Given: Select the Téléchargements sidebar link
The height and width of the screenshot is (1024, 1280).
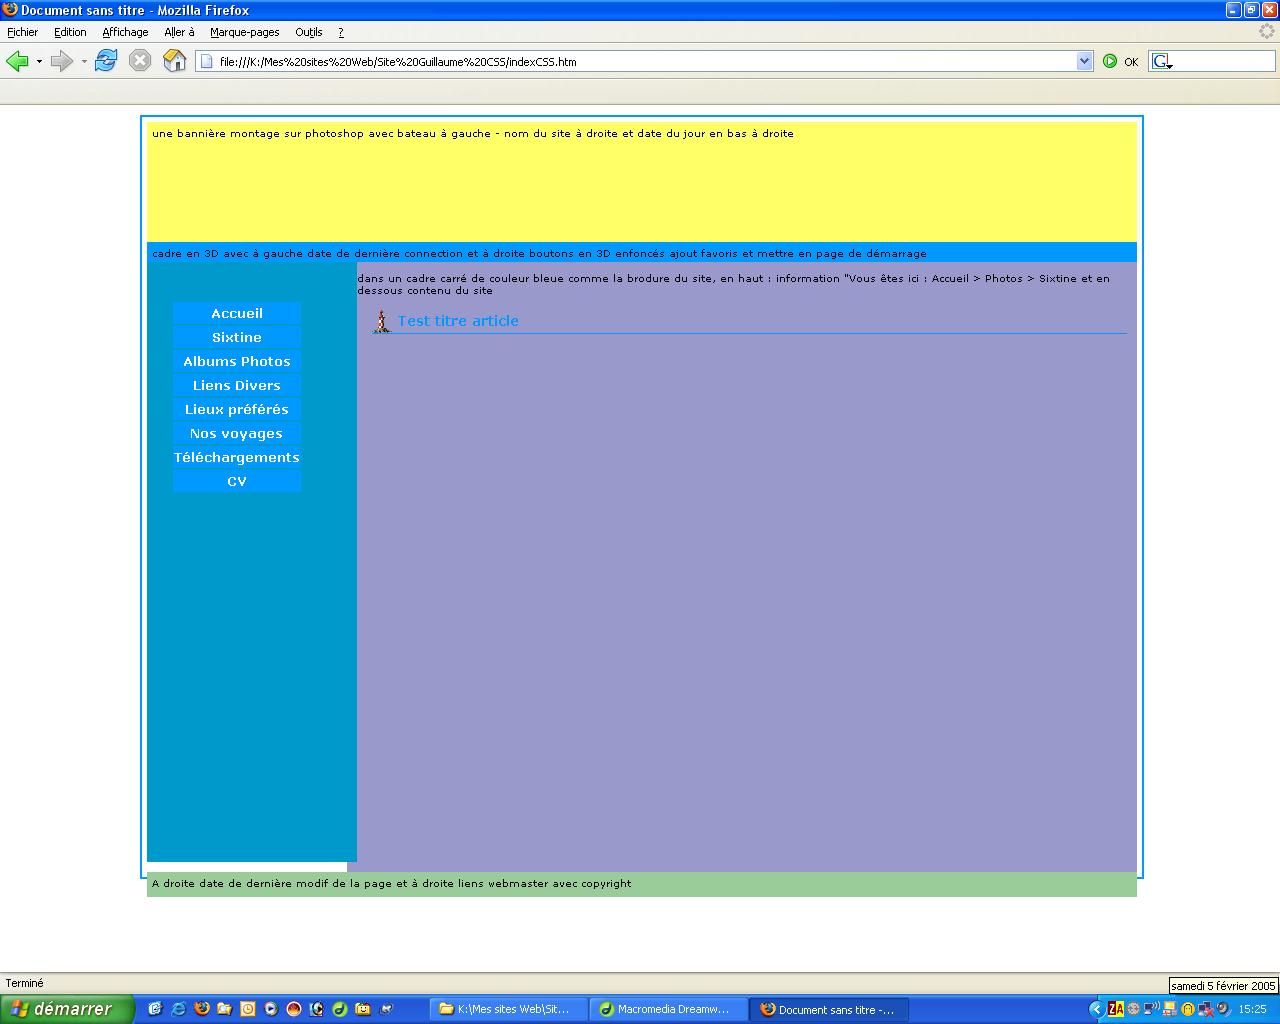Looking at the screenshot, I should coord(237,457).
